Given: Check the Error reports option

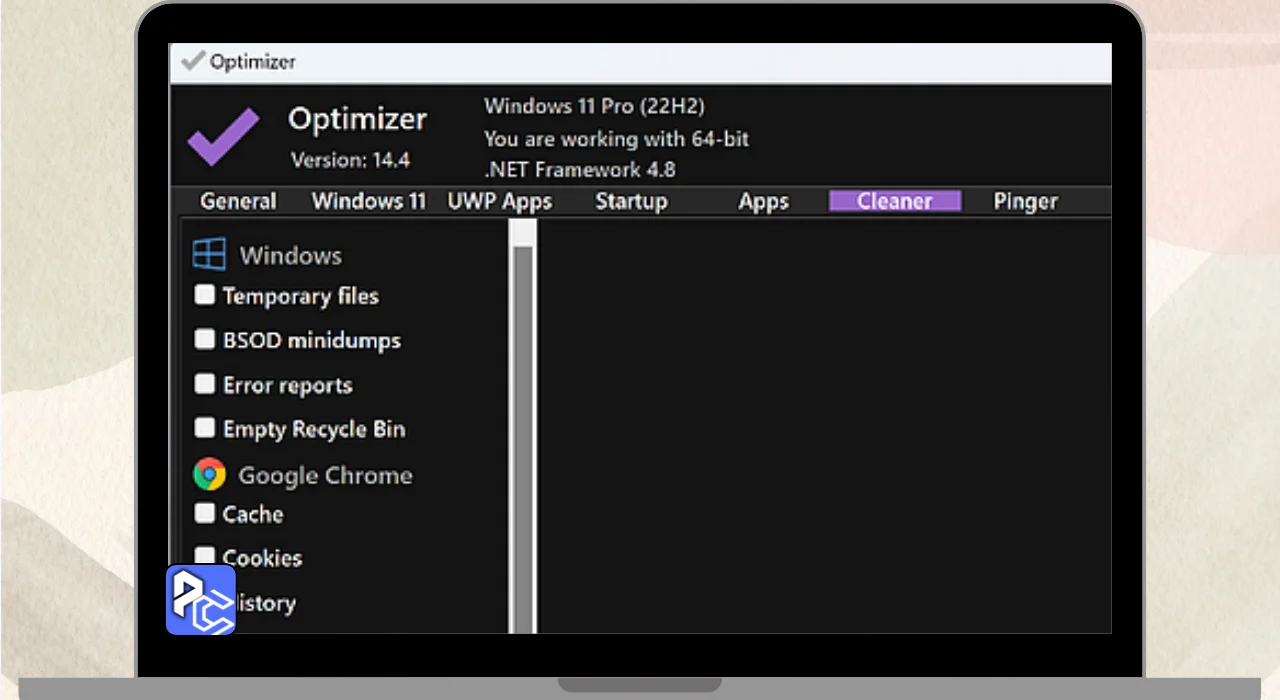Looking at the screenshot, I should (x=205, y=384).
